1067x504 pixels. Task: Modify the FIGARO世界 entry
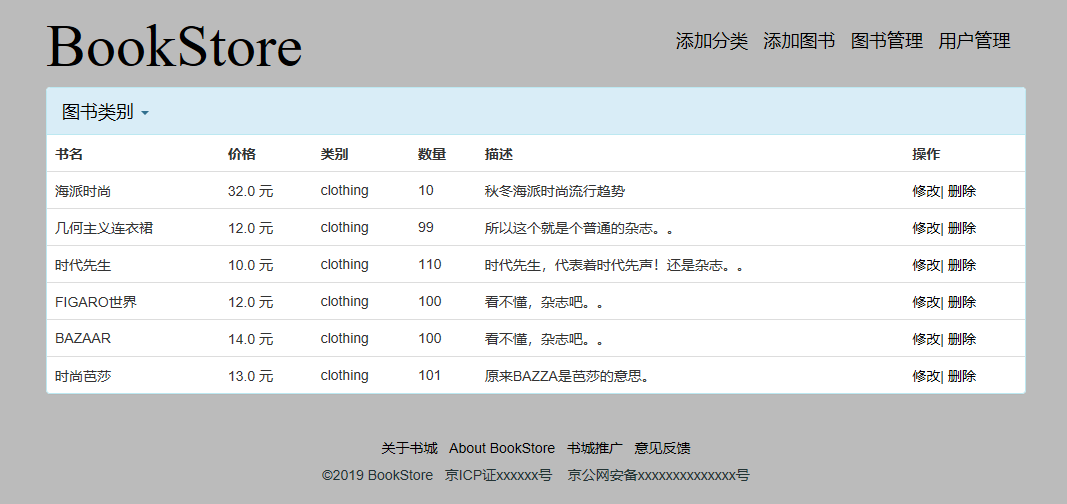925,301
